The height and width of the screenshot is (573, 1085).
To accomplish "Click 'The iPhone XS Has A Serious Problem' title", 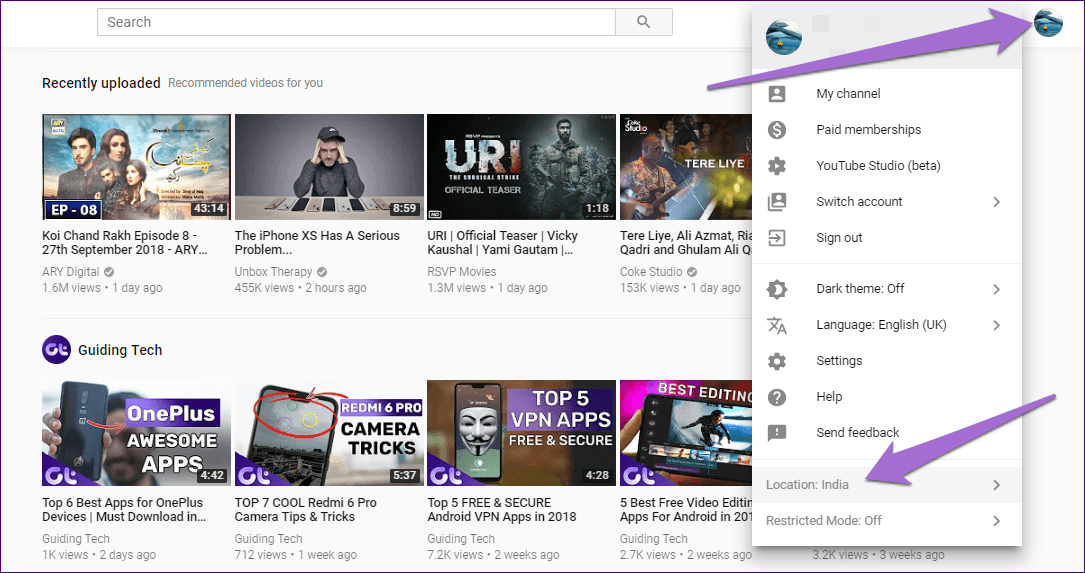I will coord(317,243).
